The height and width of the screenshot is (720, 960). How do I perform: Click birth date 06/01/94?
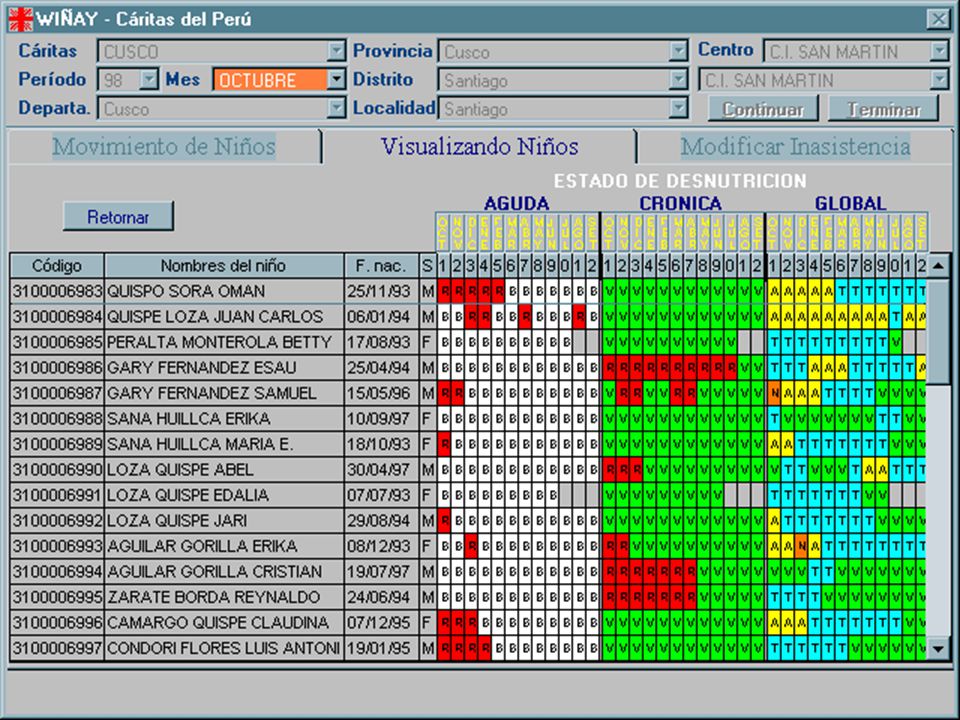pos(381,317)
